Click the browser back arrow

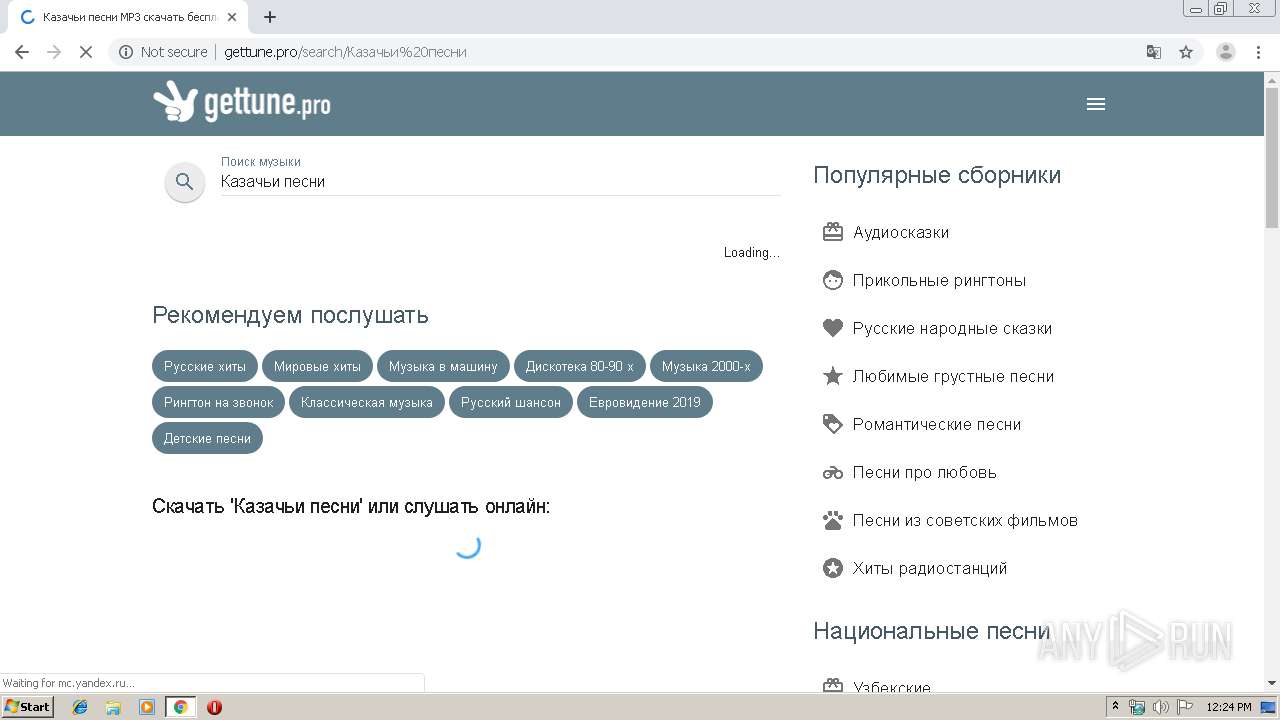22,52
